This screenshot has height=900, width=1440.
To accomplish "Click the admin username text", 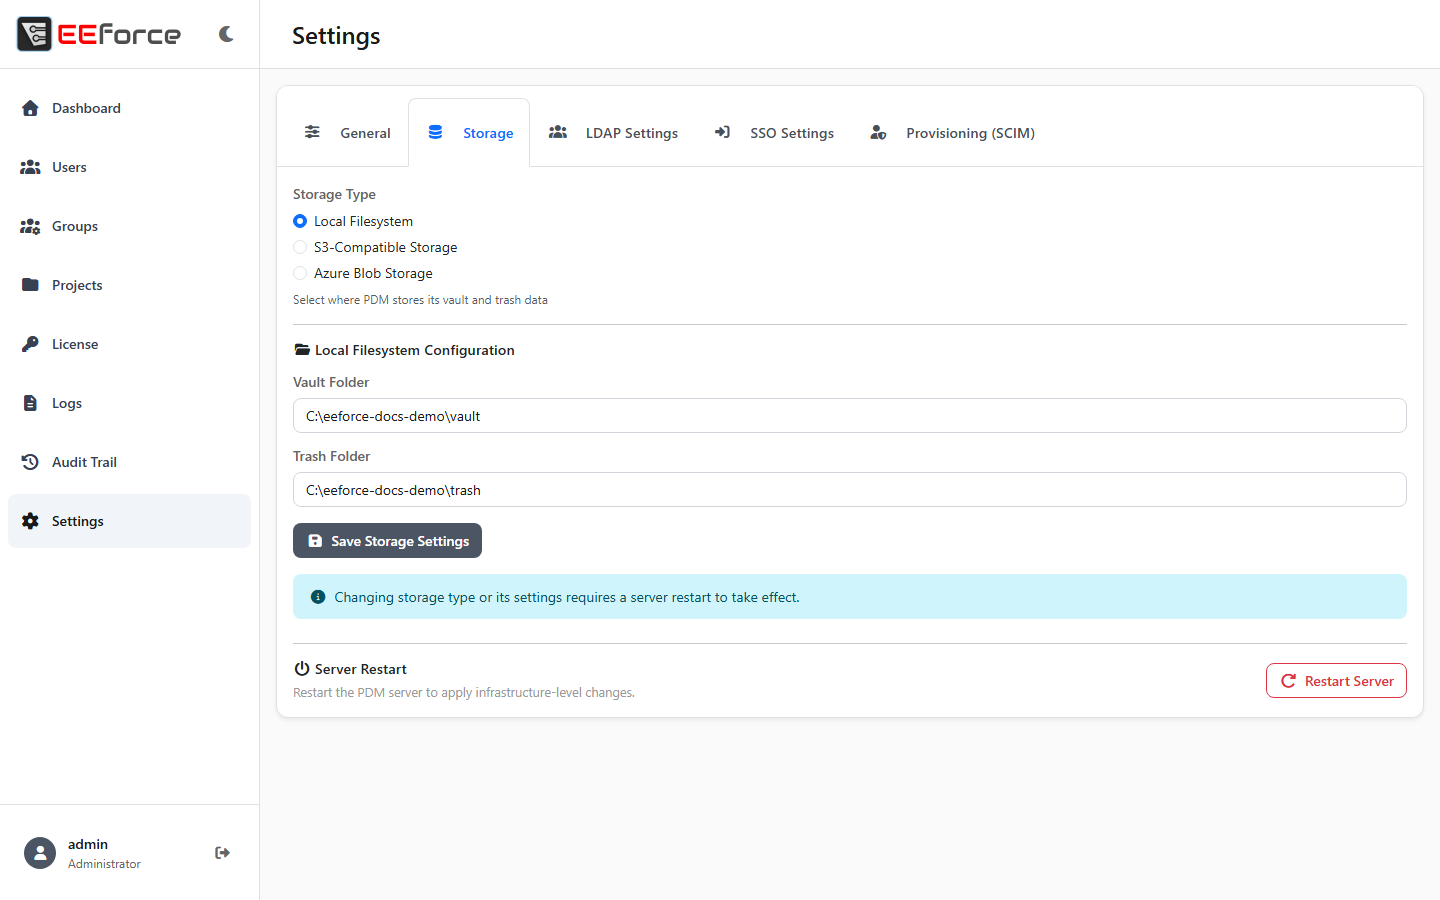I will [88, 844].
